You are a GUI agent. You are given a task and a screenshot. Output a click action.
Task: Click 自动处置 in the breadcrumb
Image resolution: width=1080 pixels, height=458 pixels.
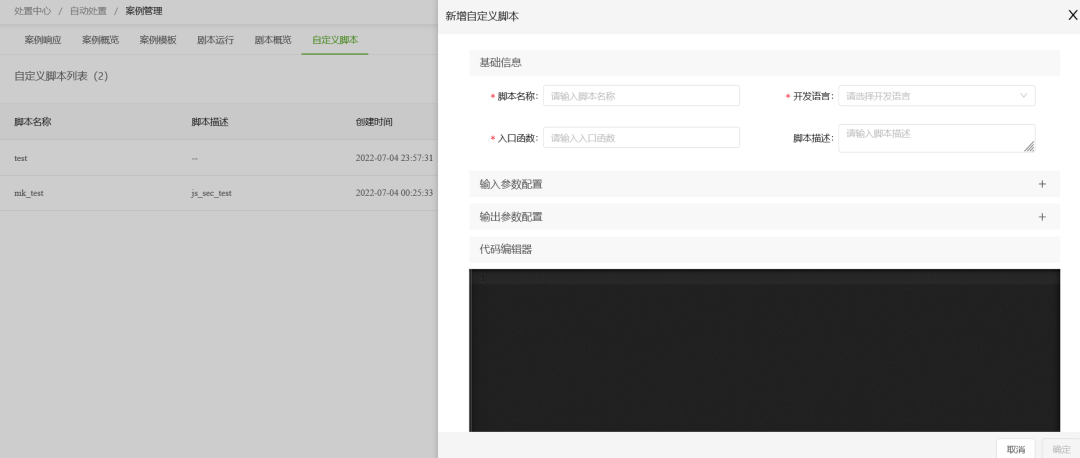pos(88,11)
